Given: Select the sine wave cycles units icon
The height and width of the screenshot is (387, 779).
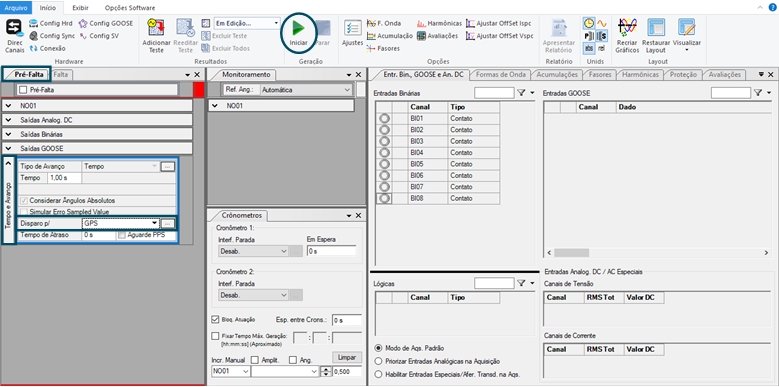Looking at the screenshot, I should [x=602, y=23].
